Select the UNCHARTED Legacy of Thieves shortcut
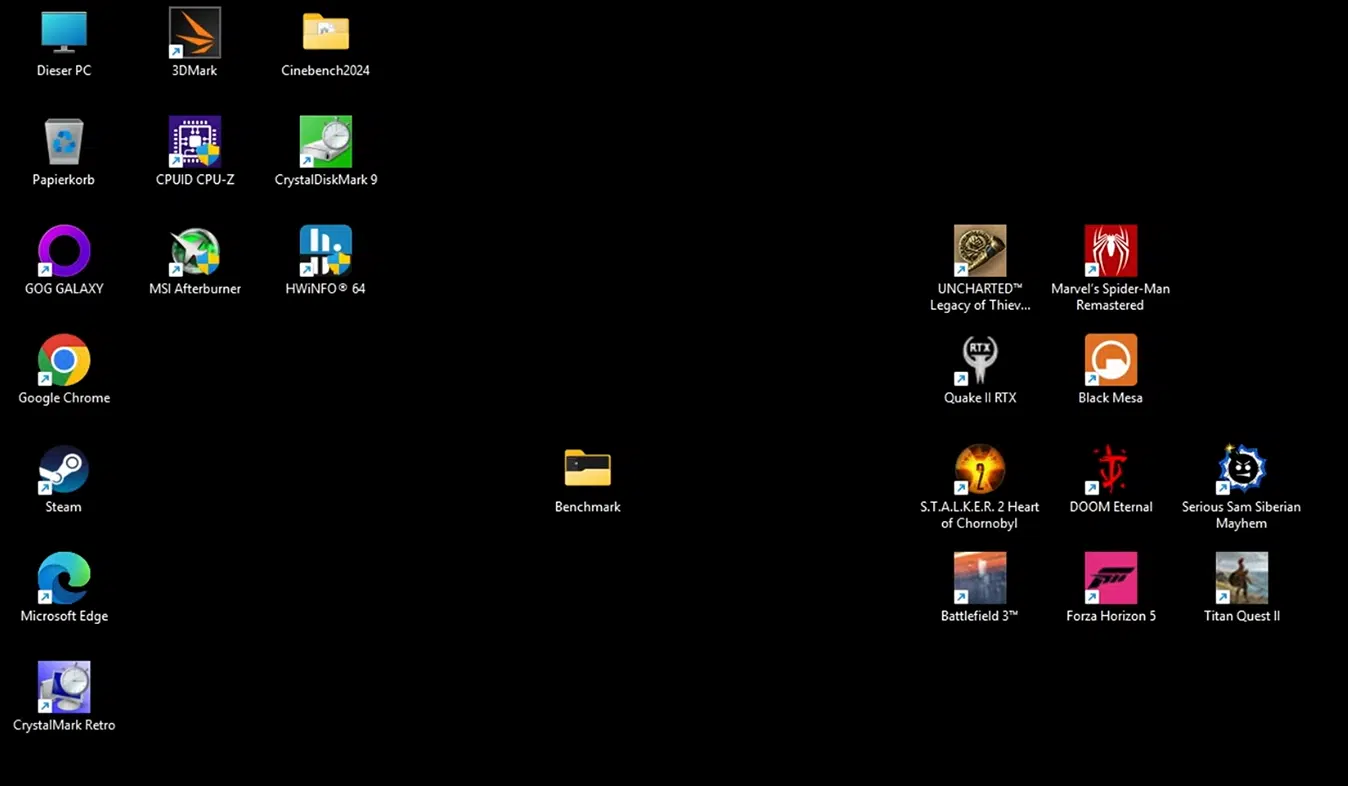1348x786 pixels. pyautogui.click(x=980, y=252)
